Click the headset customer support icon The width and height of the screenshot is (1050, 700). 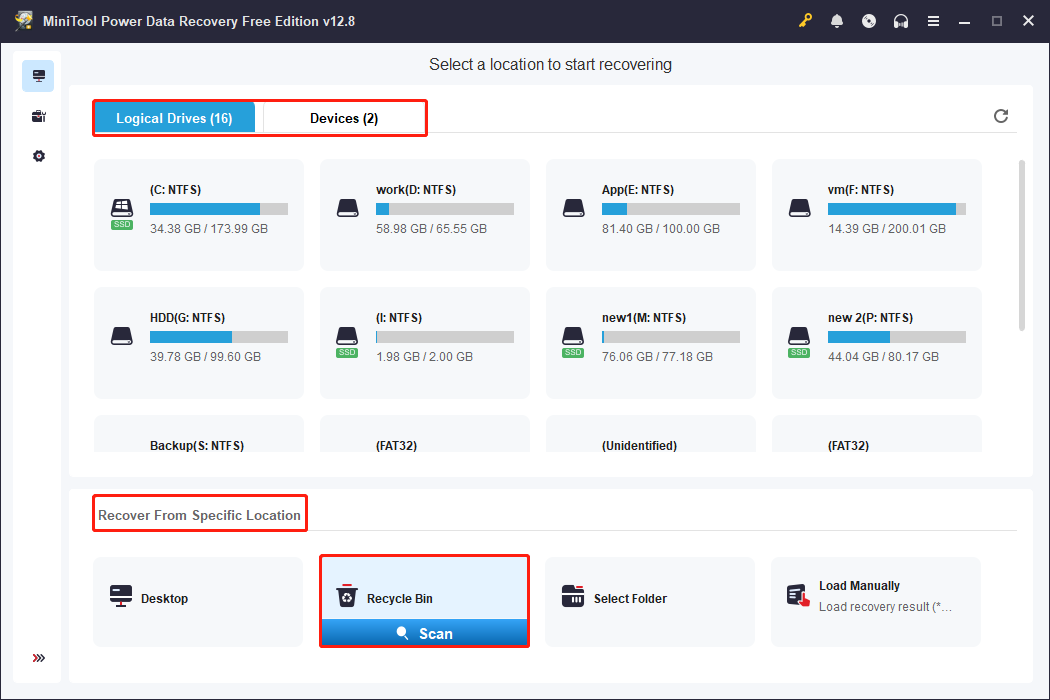pos(901,20)
